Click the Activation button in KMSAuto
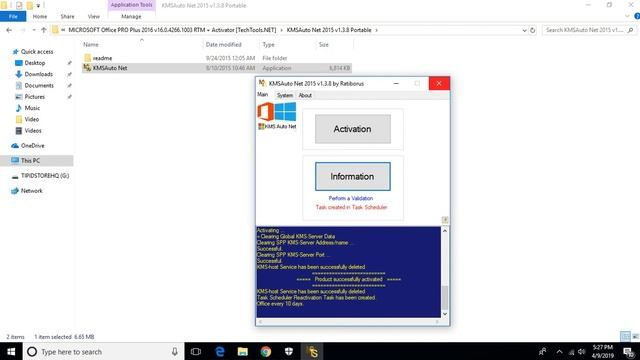This screenshot has width=640, height=360. [353, 129]
